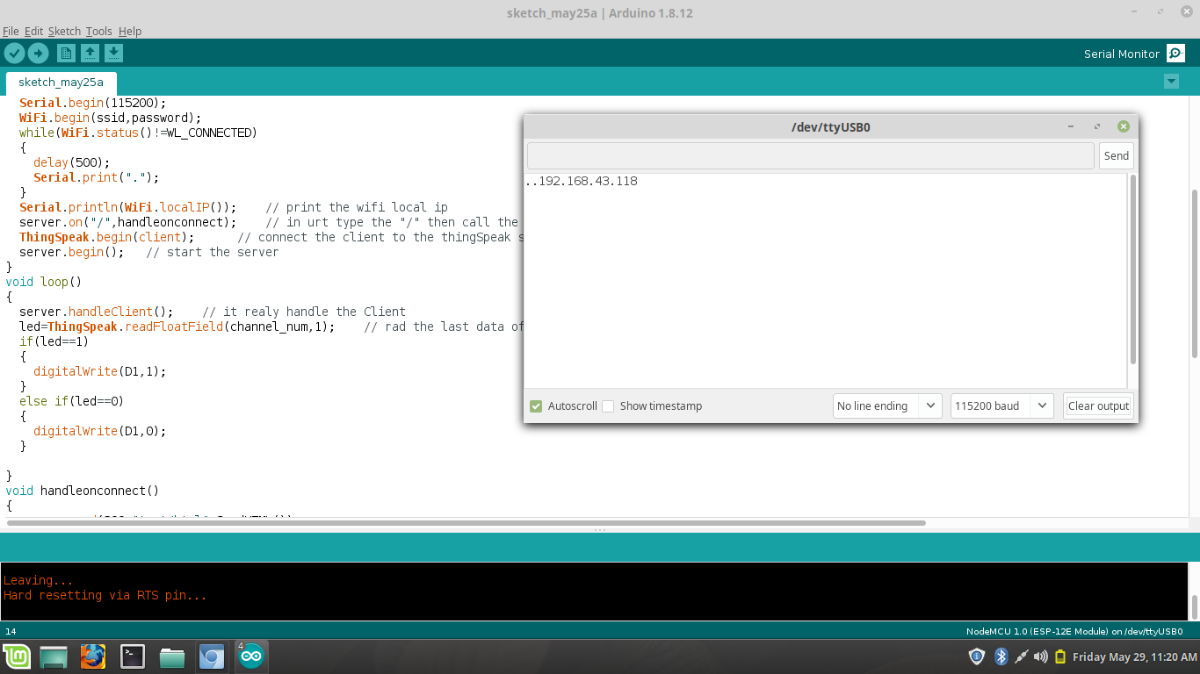Select the sketch_may25a tab
This screenshot has height=674, width=1200.
pos(61,82)
